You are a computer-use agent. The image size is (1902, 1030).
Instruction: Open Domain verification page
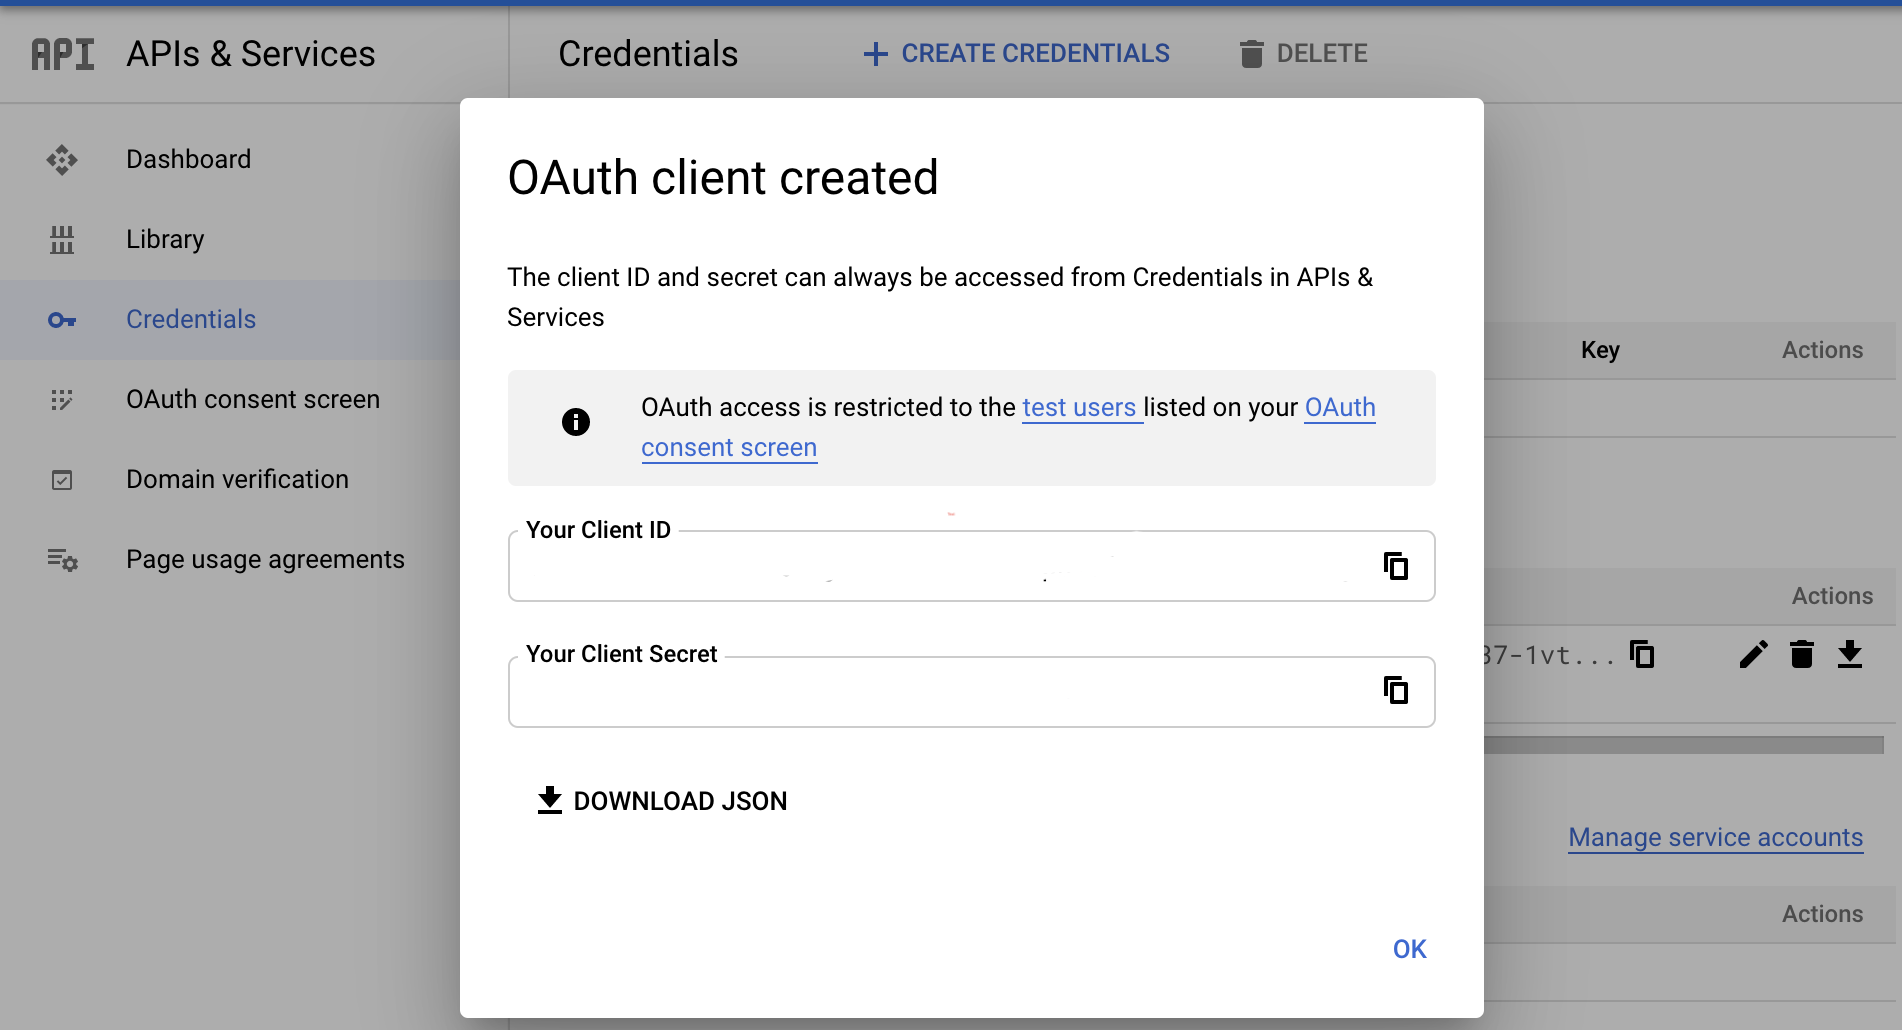tap(230, 480)
